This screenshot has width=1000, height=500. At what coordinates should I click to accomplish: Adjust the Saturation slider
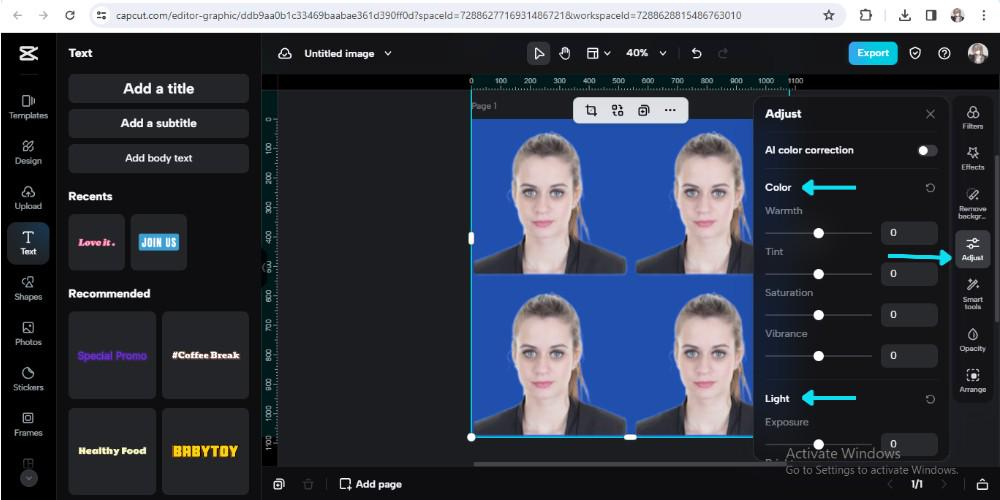[818, 315]
